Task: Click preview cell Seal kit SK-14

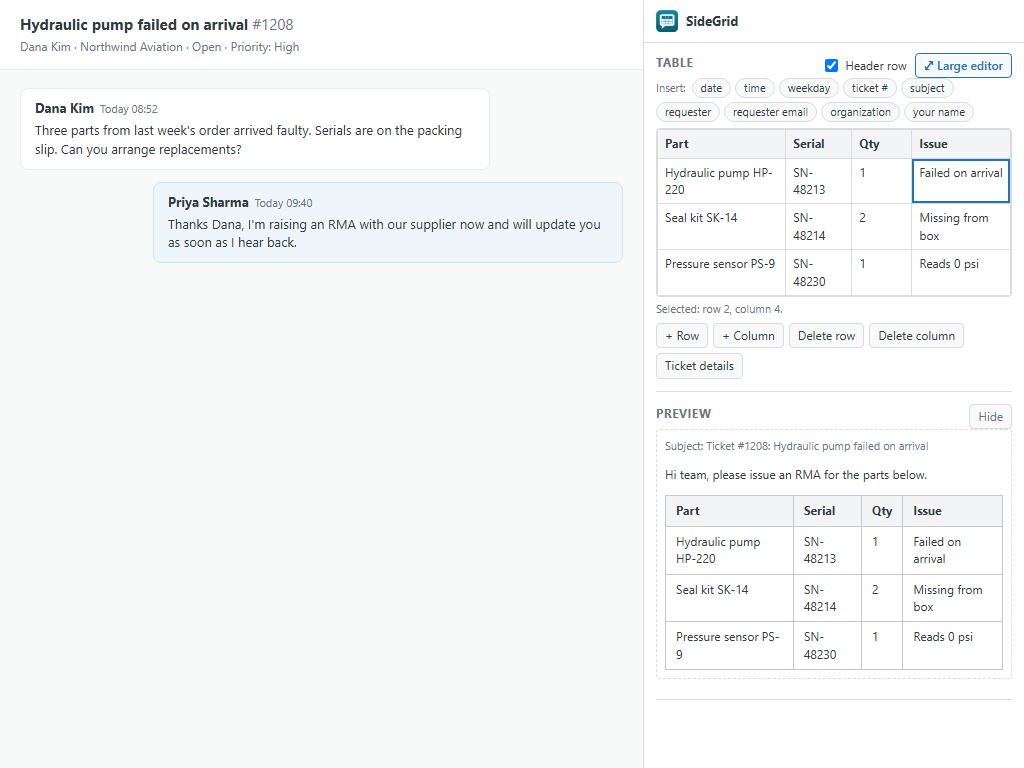Action: point(729,598)
